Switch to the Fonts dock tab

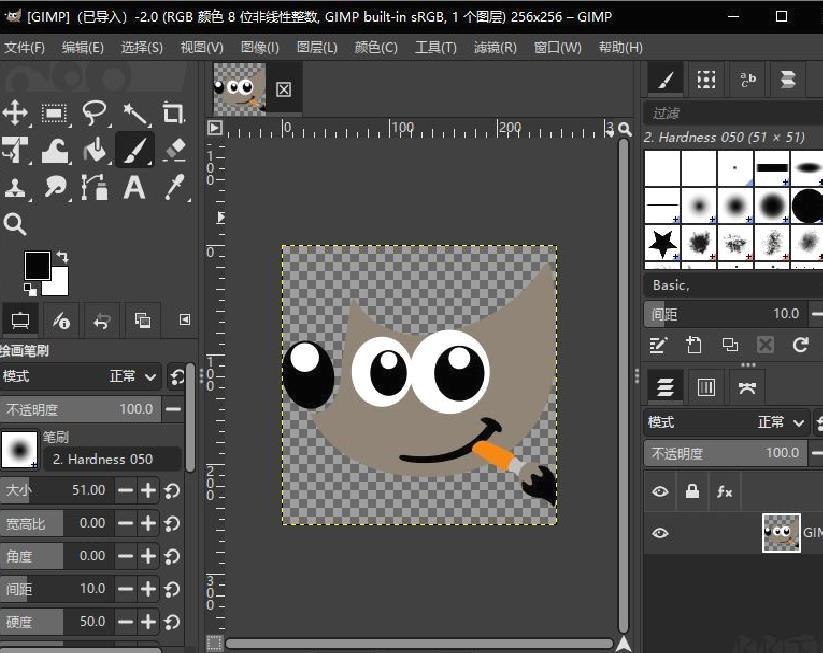point(747,80)
